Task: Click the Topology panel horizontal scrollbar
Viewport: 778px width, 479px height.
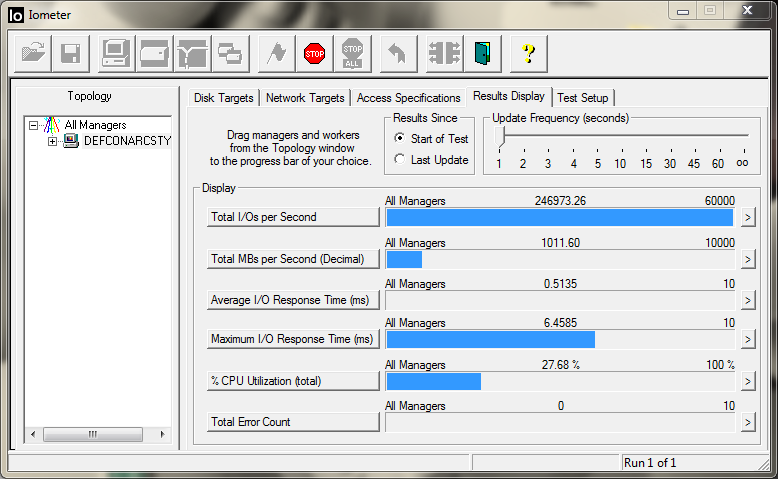Action: click(93, 434)
